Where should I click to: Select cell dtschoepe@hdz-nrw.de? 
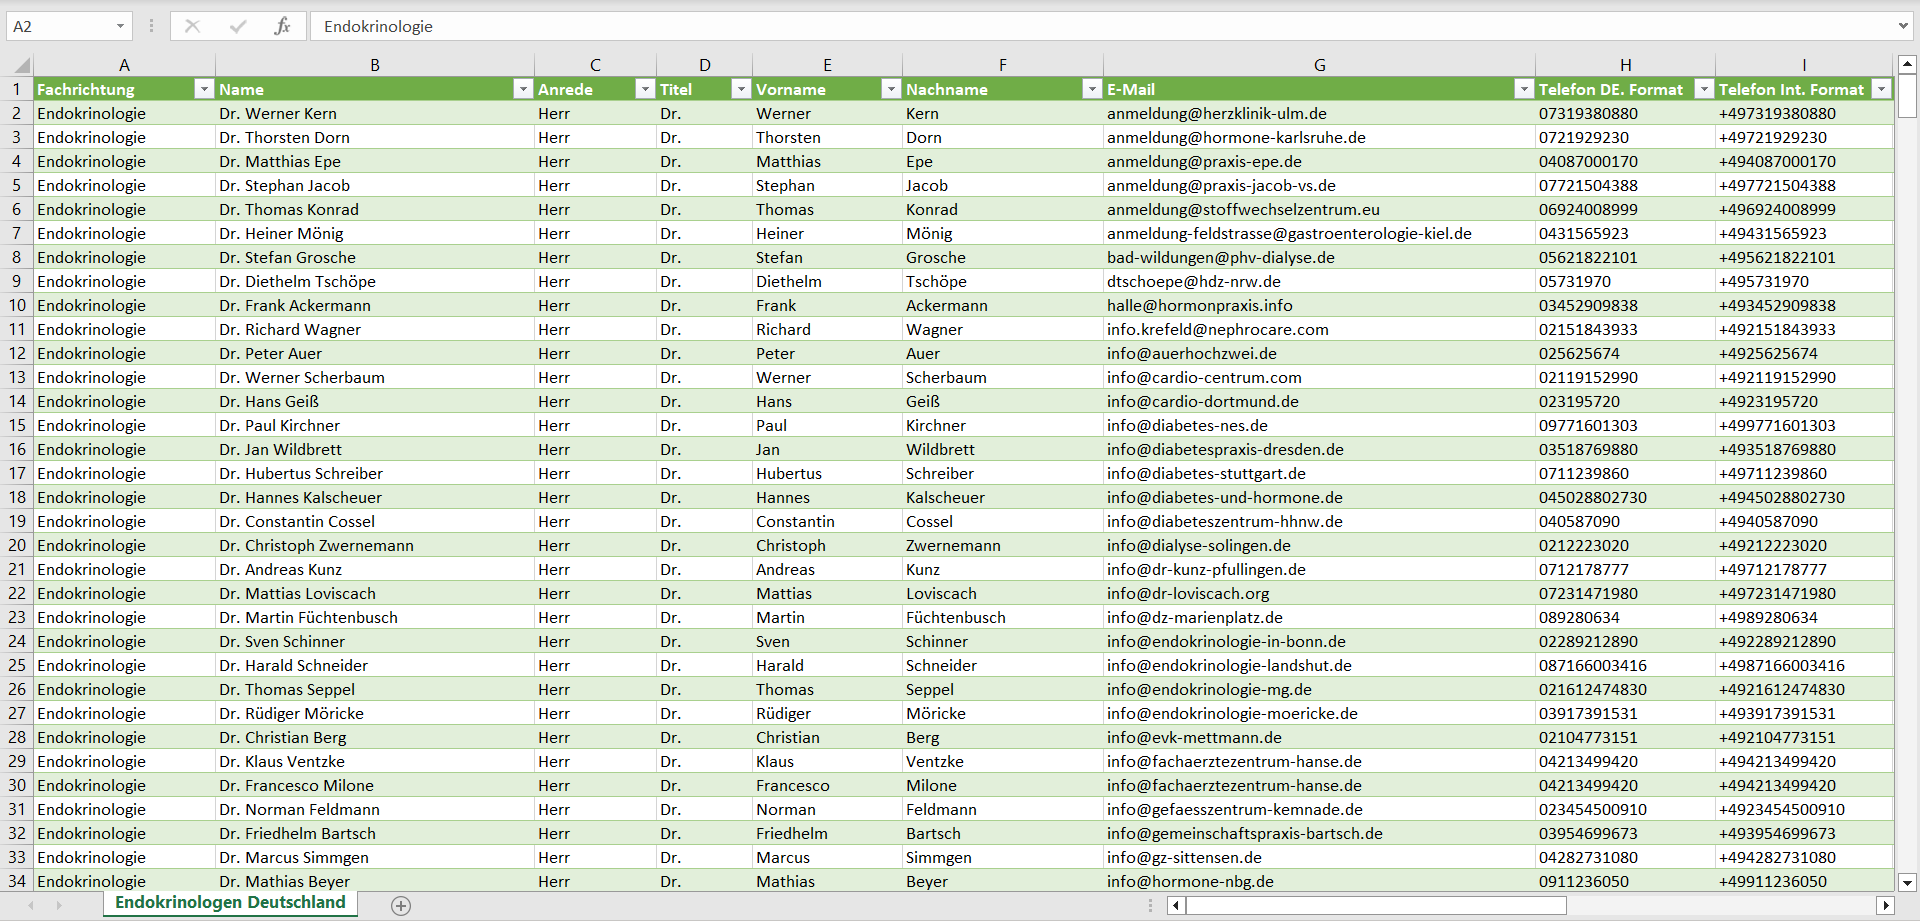click(x=1319, y=281)
